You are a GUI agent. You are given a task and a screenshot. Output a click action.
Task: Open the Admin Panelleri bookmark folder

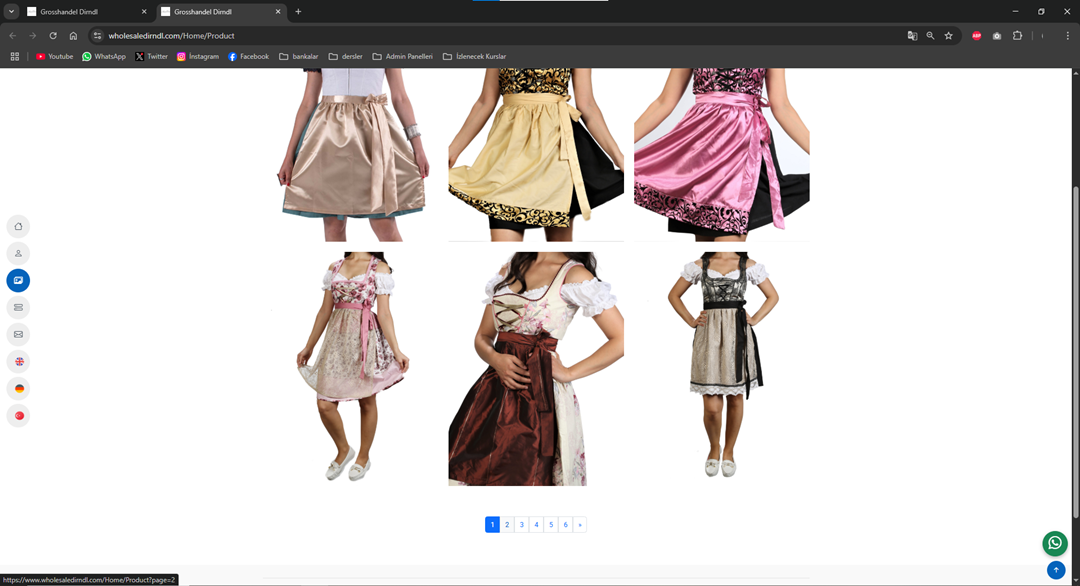(403, 56)
